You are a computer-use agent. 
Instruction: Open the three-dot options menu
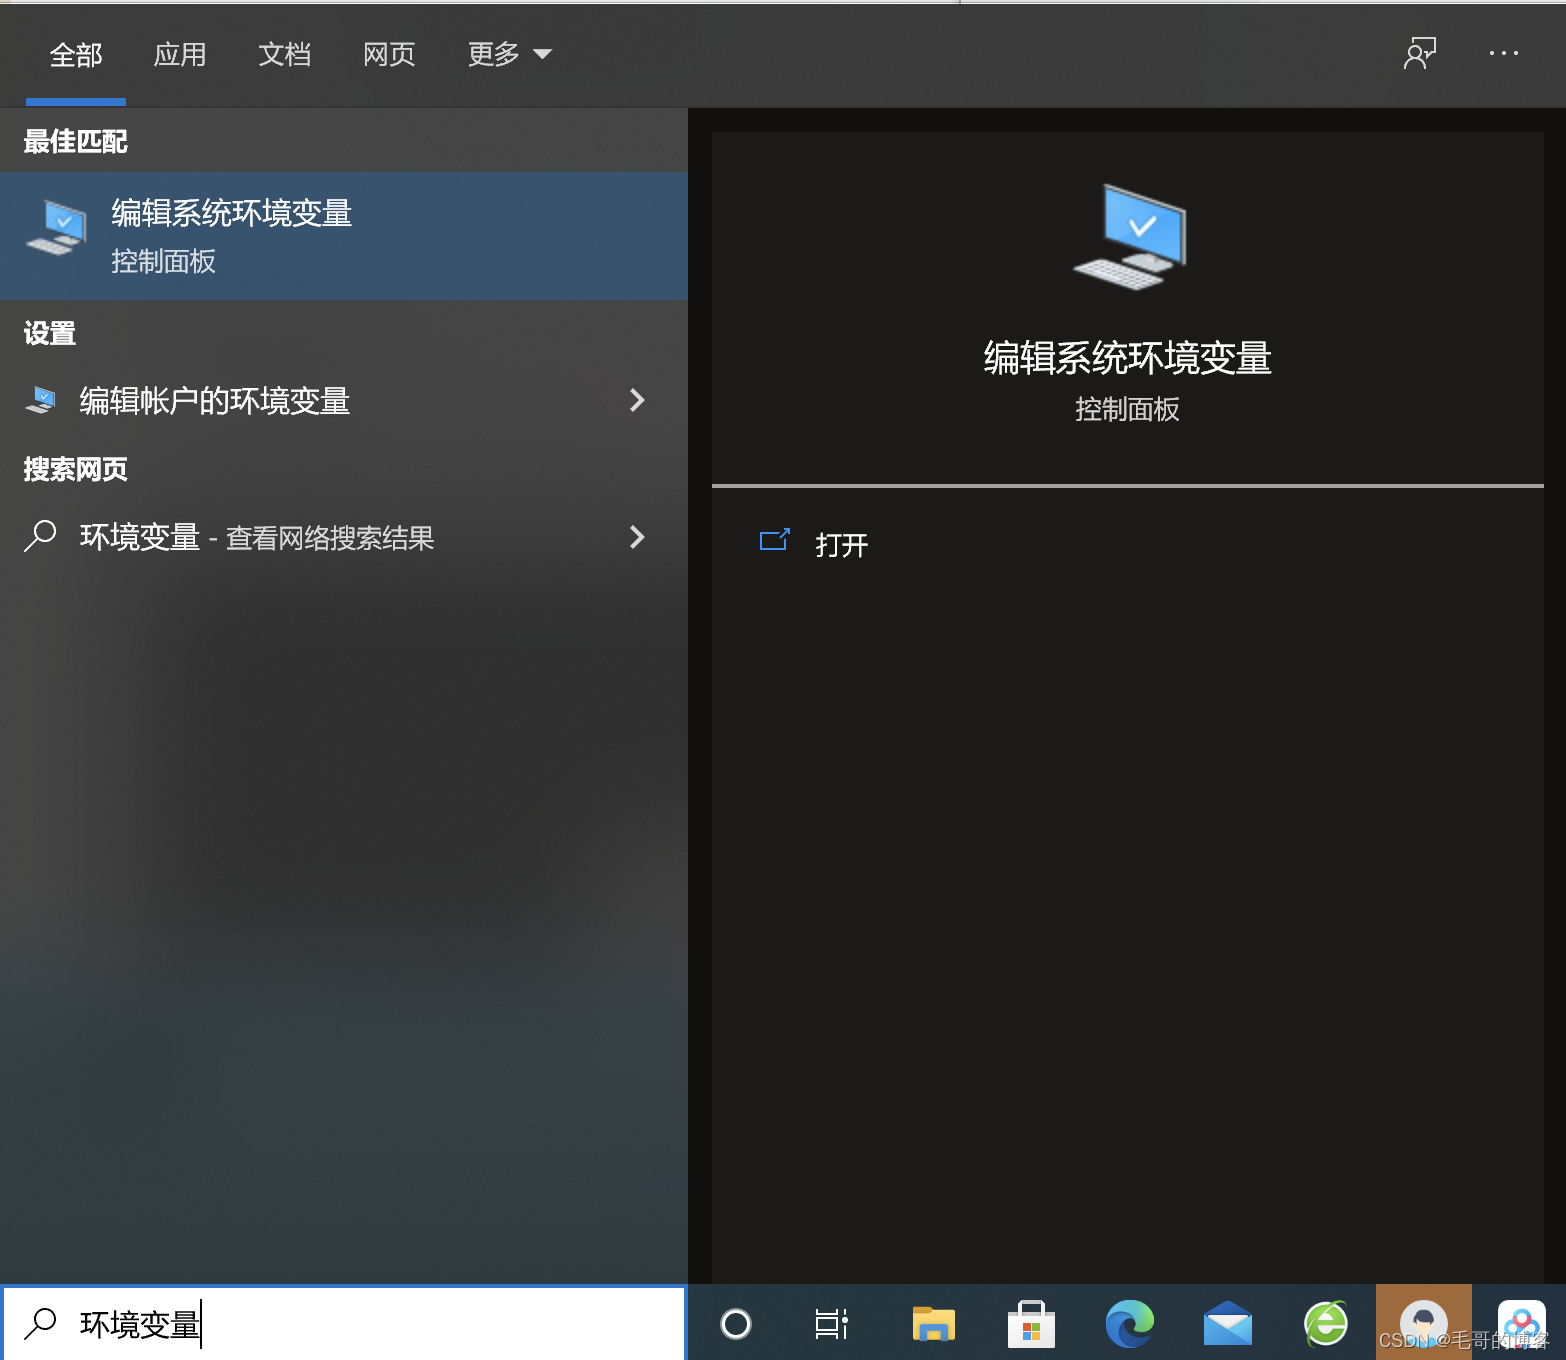tap(1504, 54)
